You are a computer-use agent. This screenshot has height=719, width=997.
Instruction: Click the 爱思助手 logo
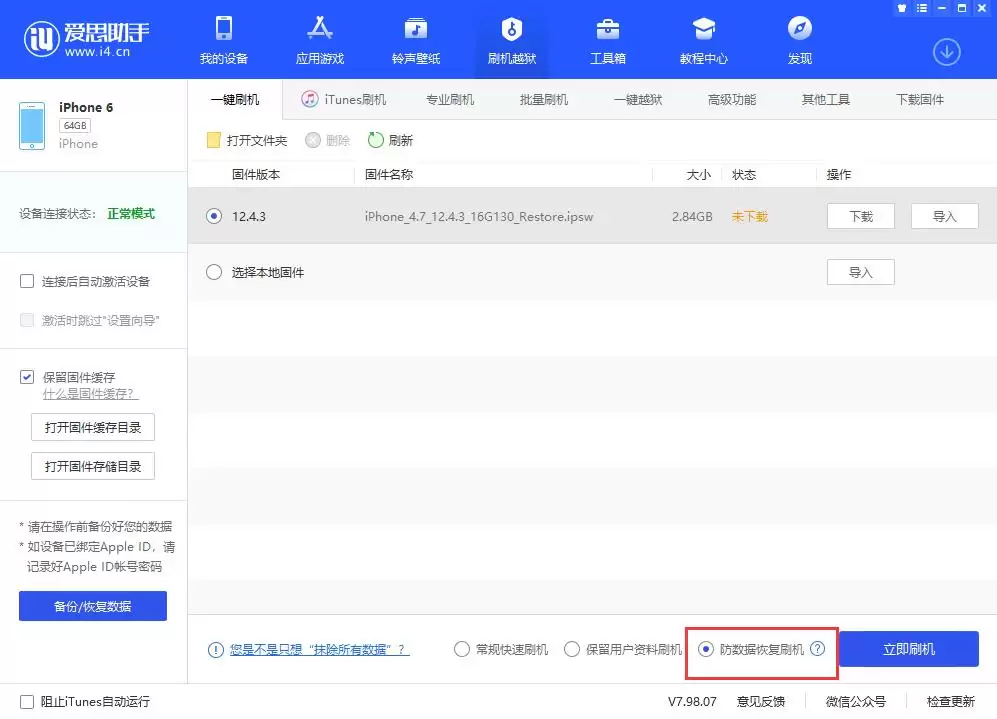pos(86,38)
